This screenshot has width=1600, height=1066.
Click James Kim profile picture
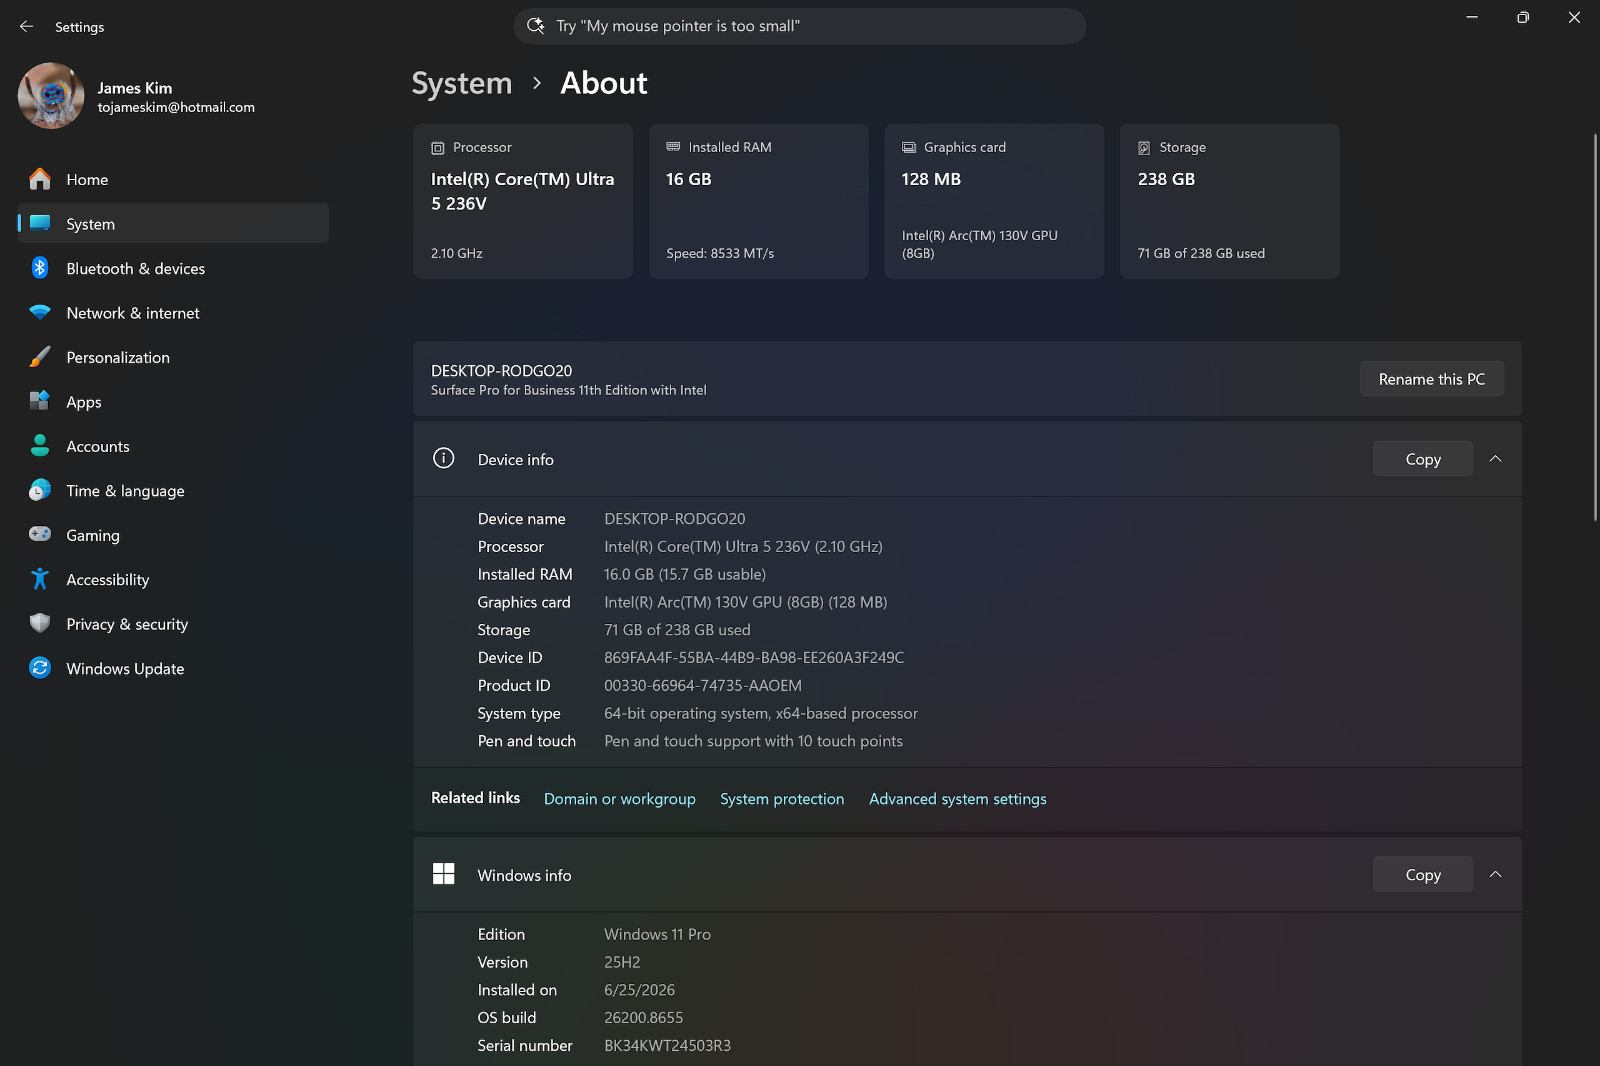pos(51,96)
